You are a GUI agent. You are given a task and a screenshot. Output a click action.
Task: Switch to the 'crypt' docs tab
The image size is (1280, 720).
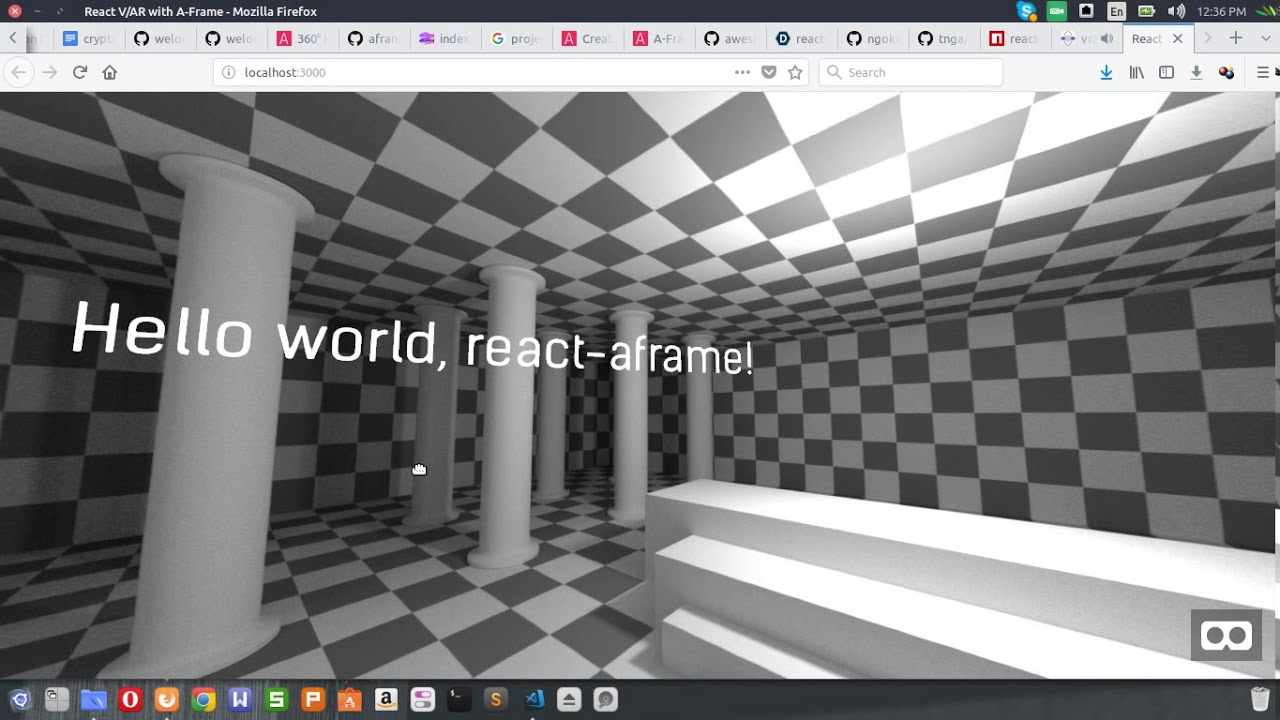[x=87, y=39]
